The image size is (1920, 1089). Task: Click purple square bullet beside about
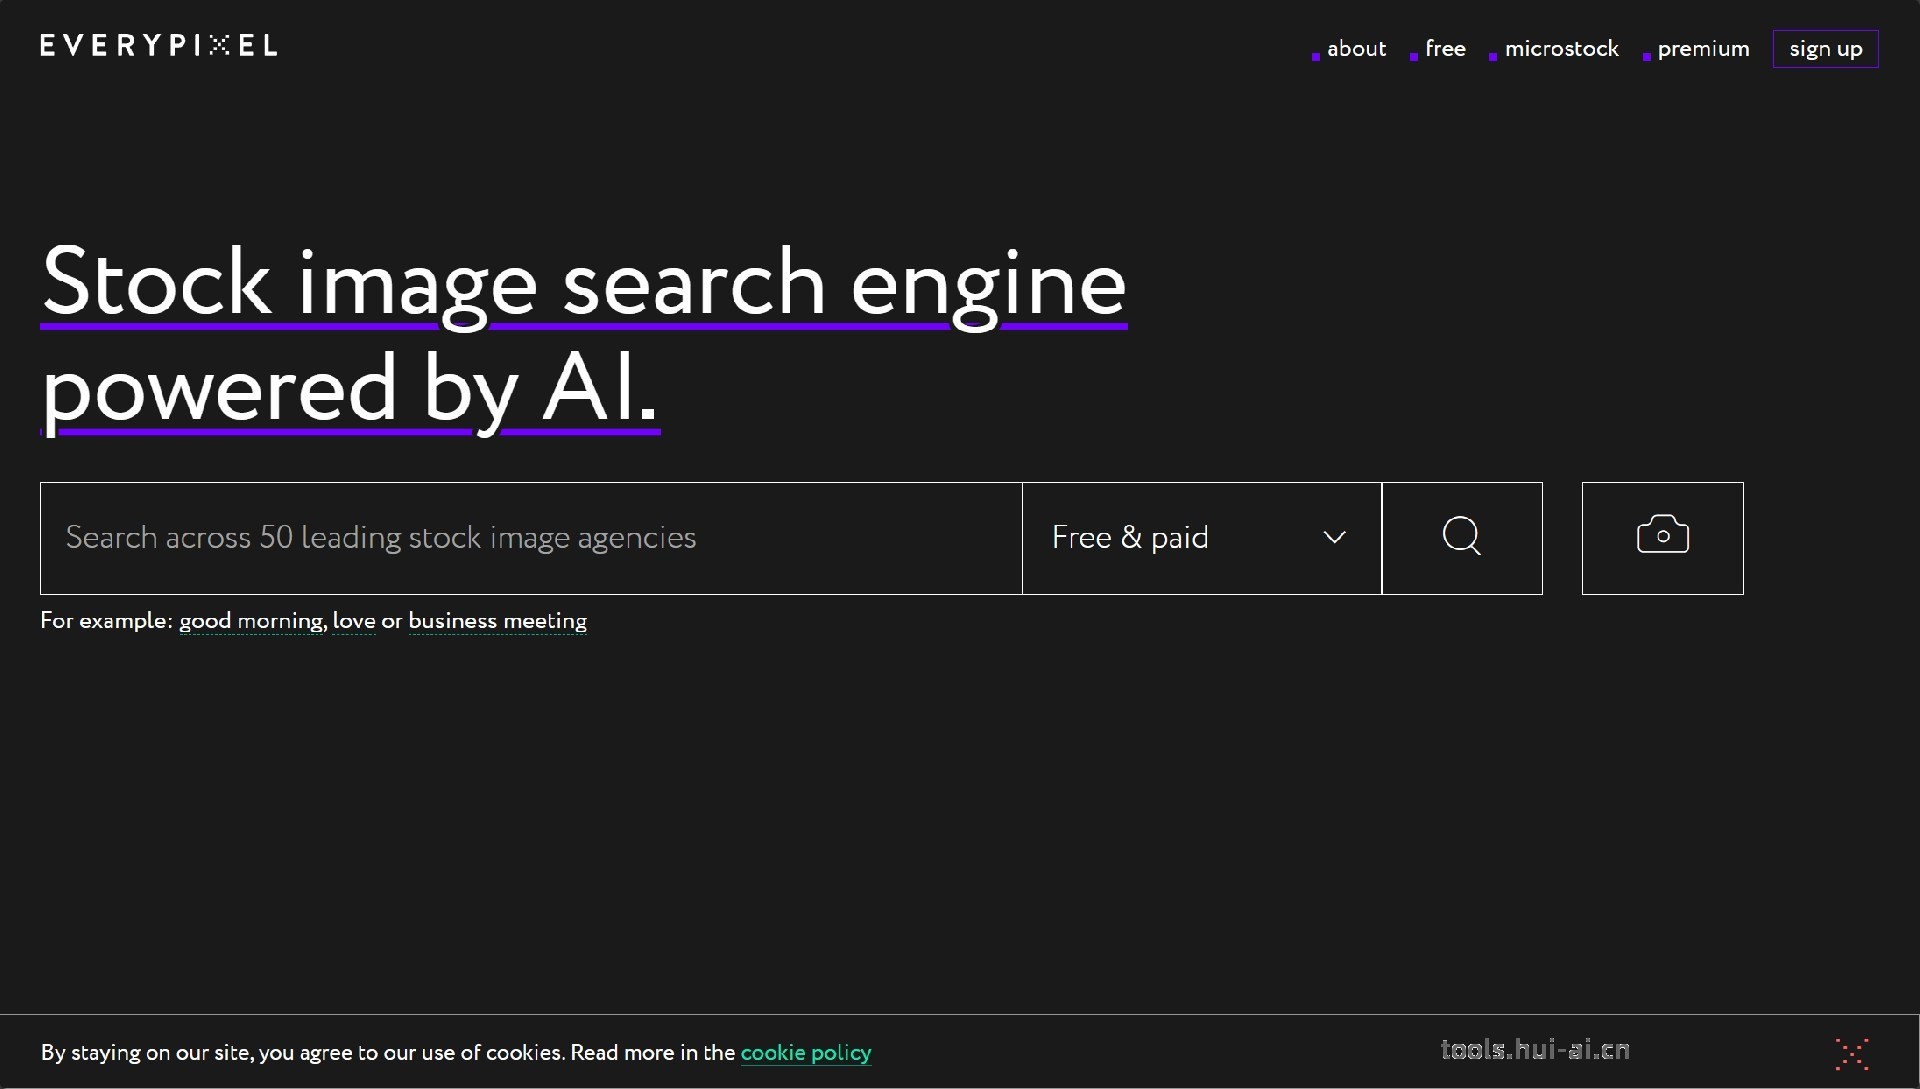(1315, 57)
